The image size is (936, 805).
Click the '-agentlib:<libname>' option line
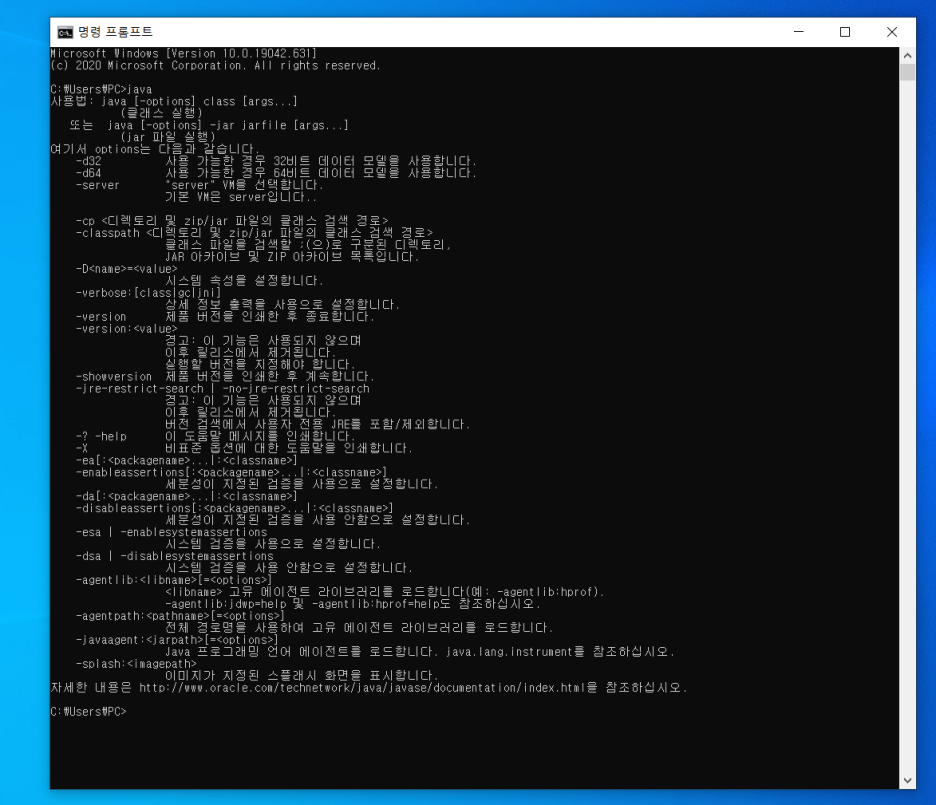[174, 580]
